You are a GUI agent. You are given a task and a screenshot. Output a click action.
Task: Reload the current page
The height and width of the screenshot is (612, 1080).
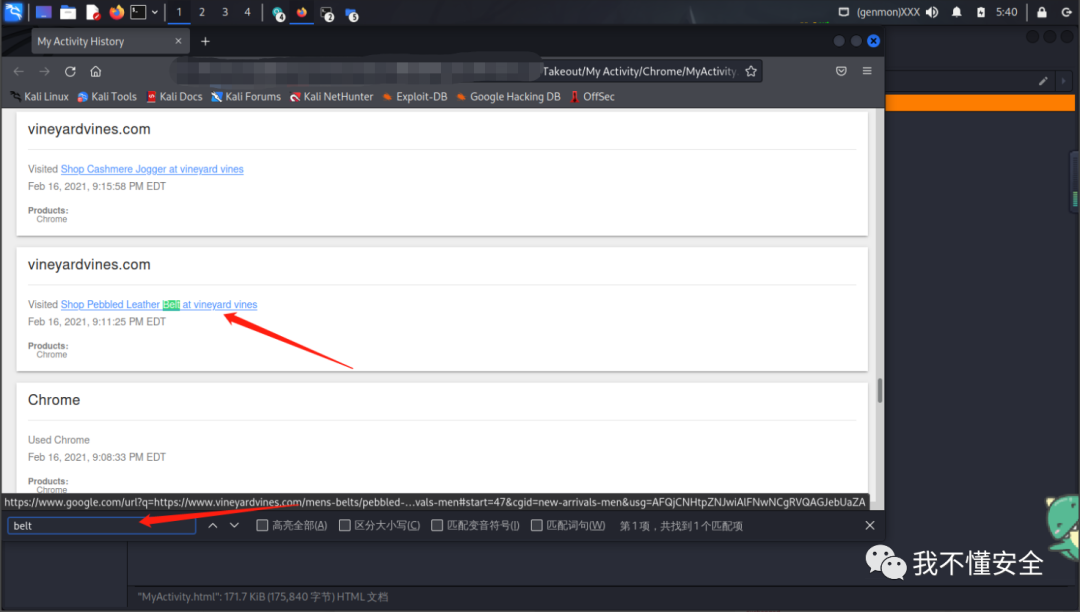[70, 72]
